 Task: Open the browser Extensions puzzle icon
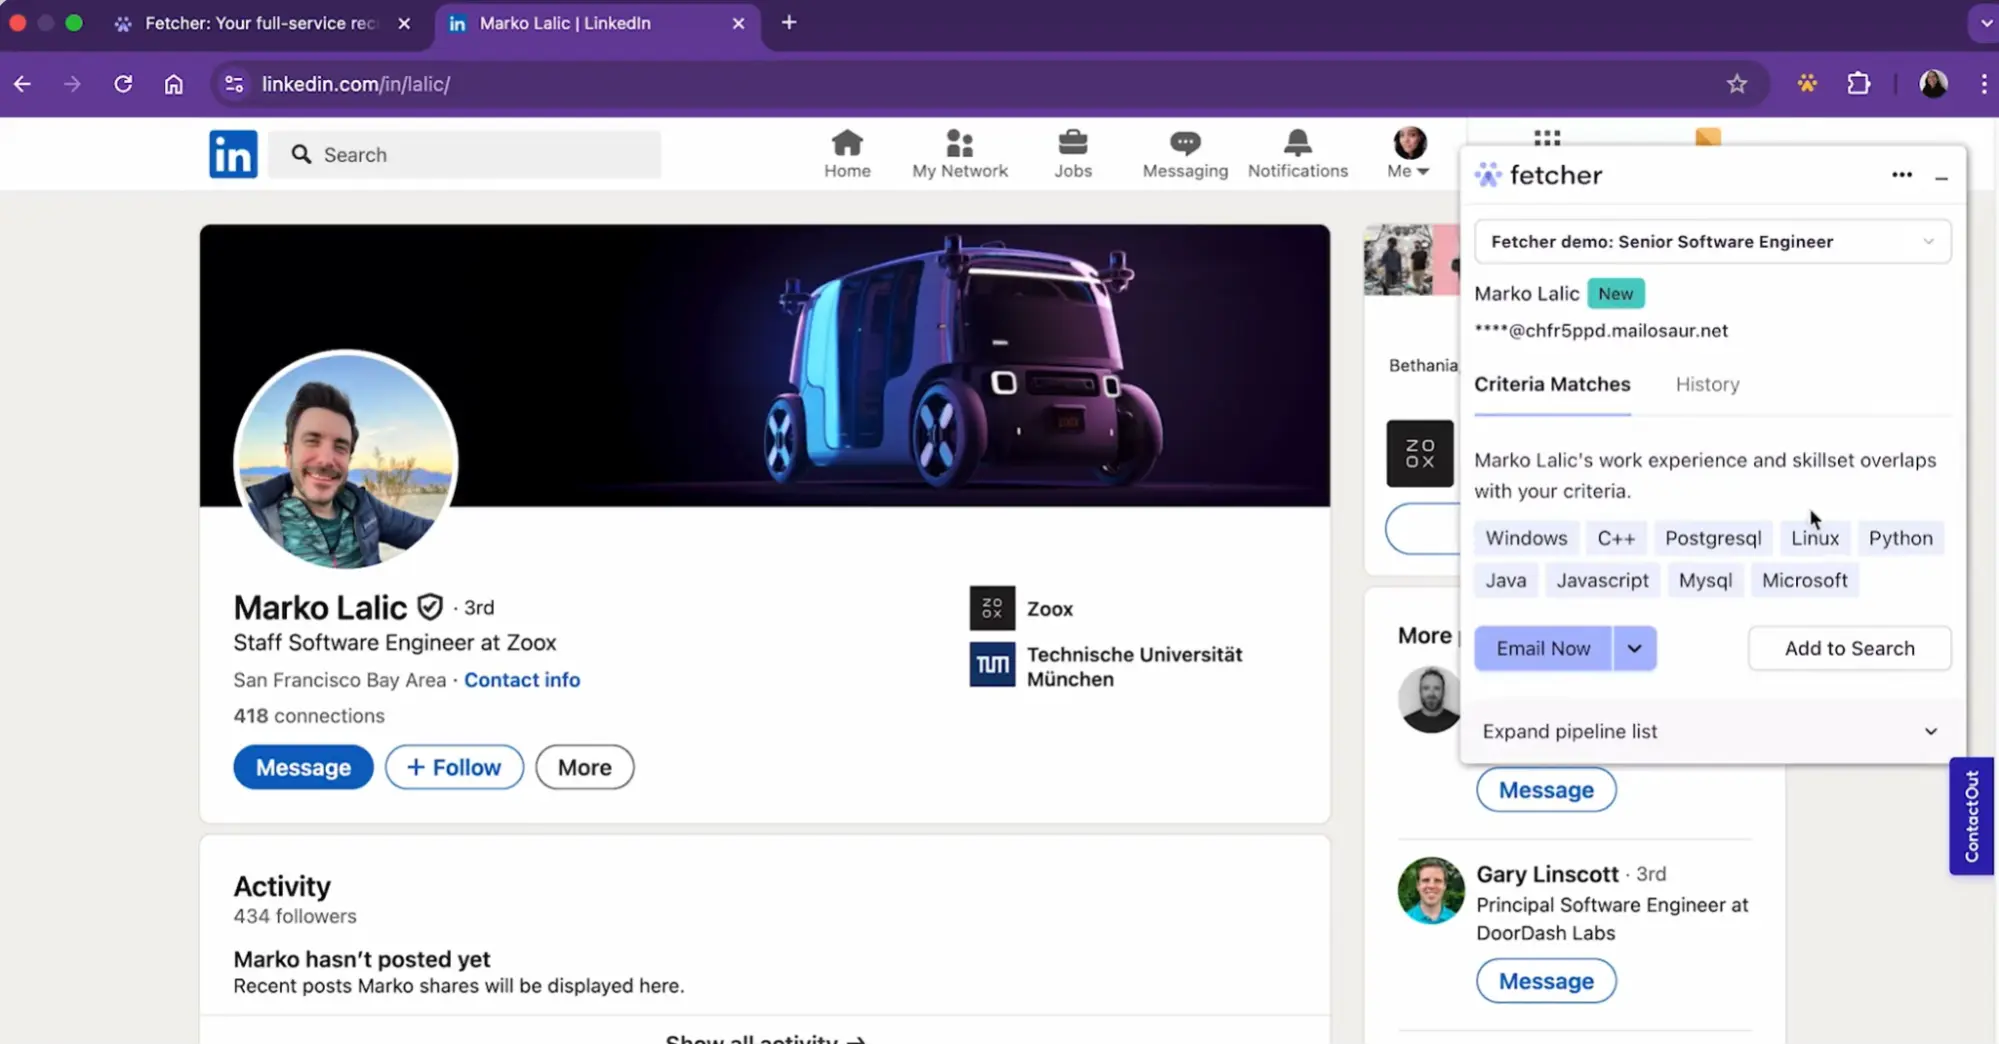pos(1858,83)
